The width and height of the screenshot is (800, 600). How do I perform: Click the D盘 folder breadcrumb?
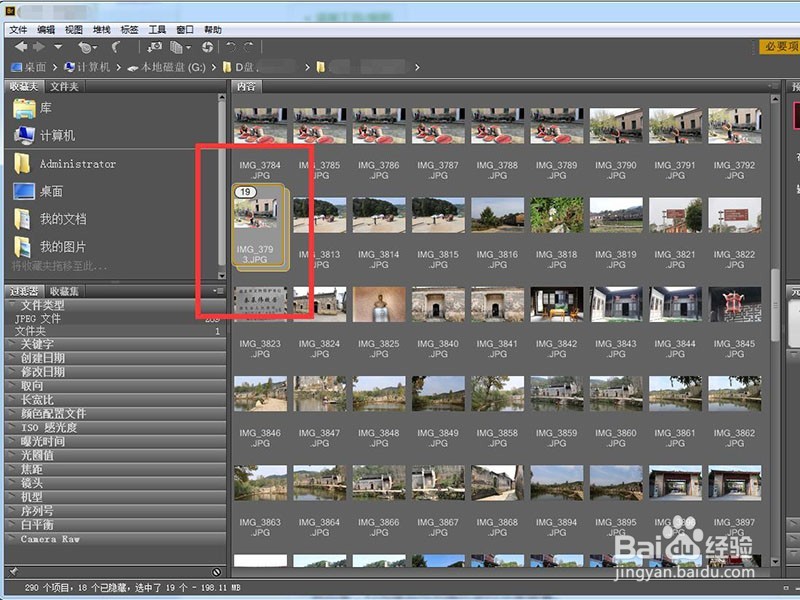click(x=240, y=67)
